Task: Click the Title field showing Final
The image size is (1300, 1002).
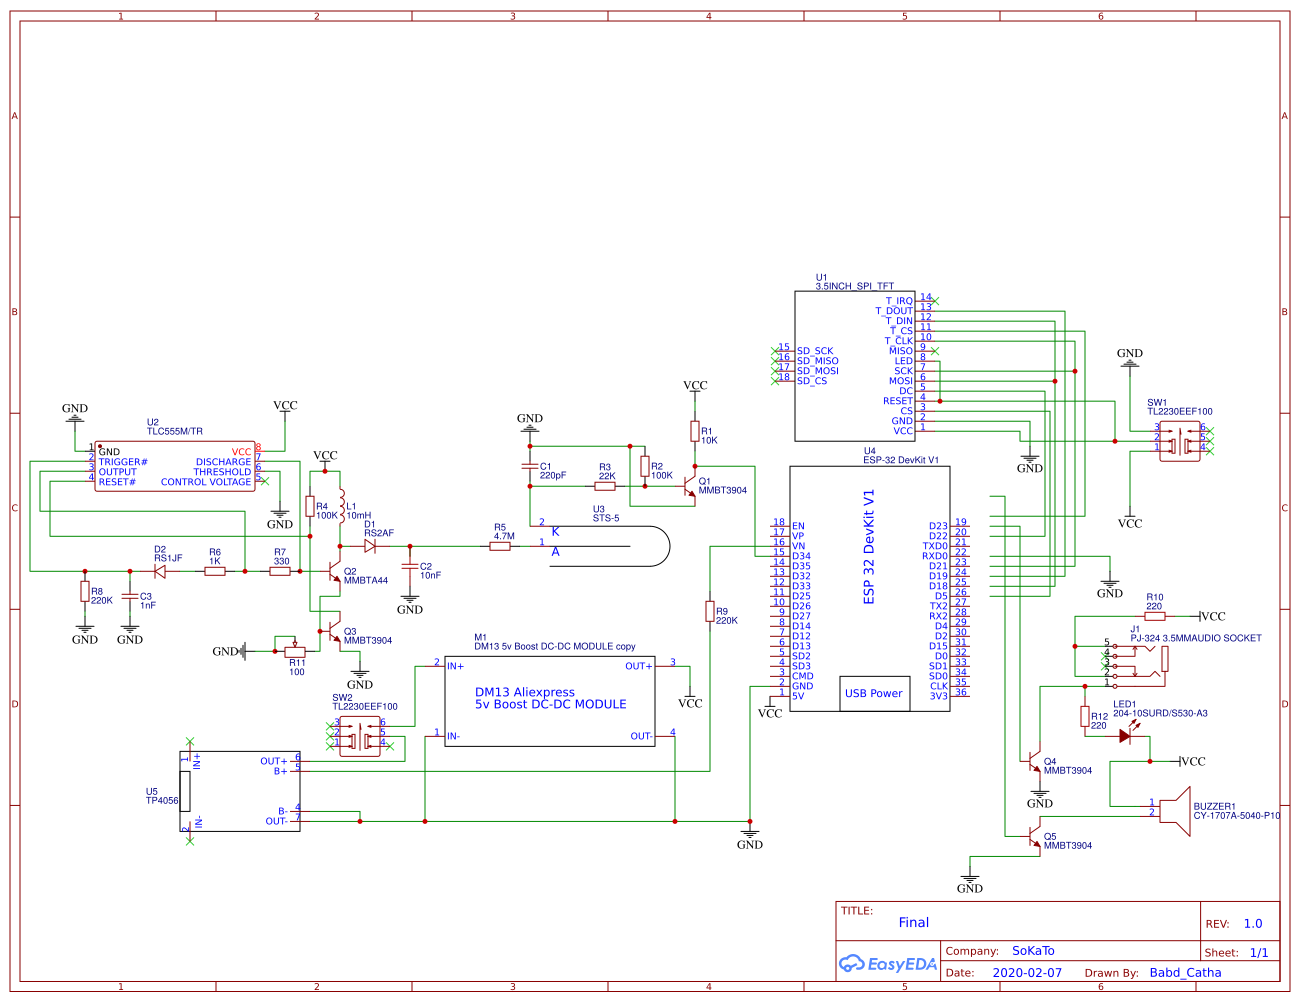Action: pyautogui.click(x=913, y=922)
